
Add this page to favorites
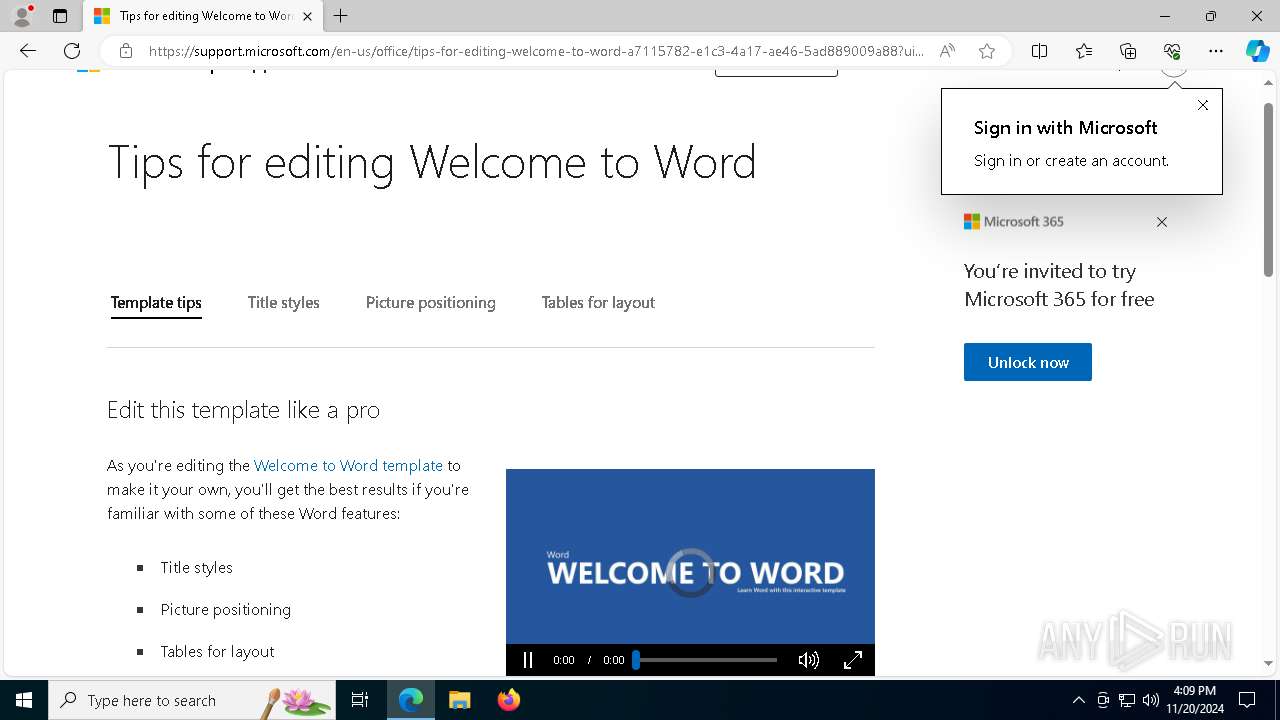[987, 51]
